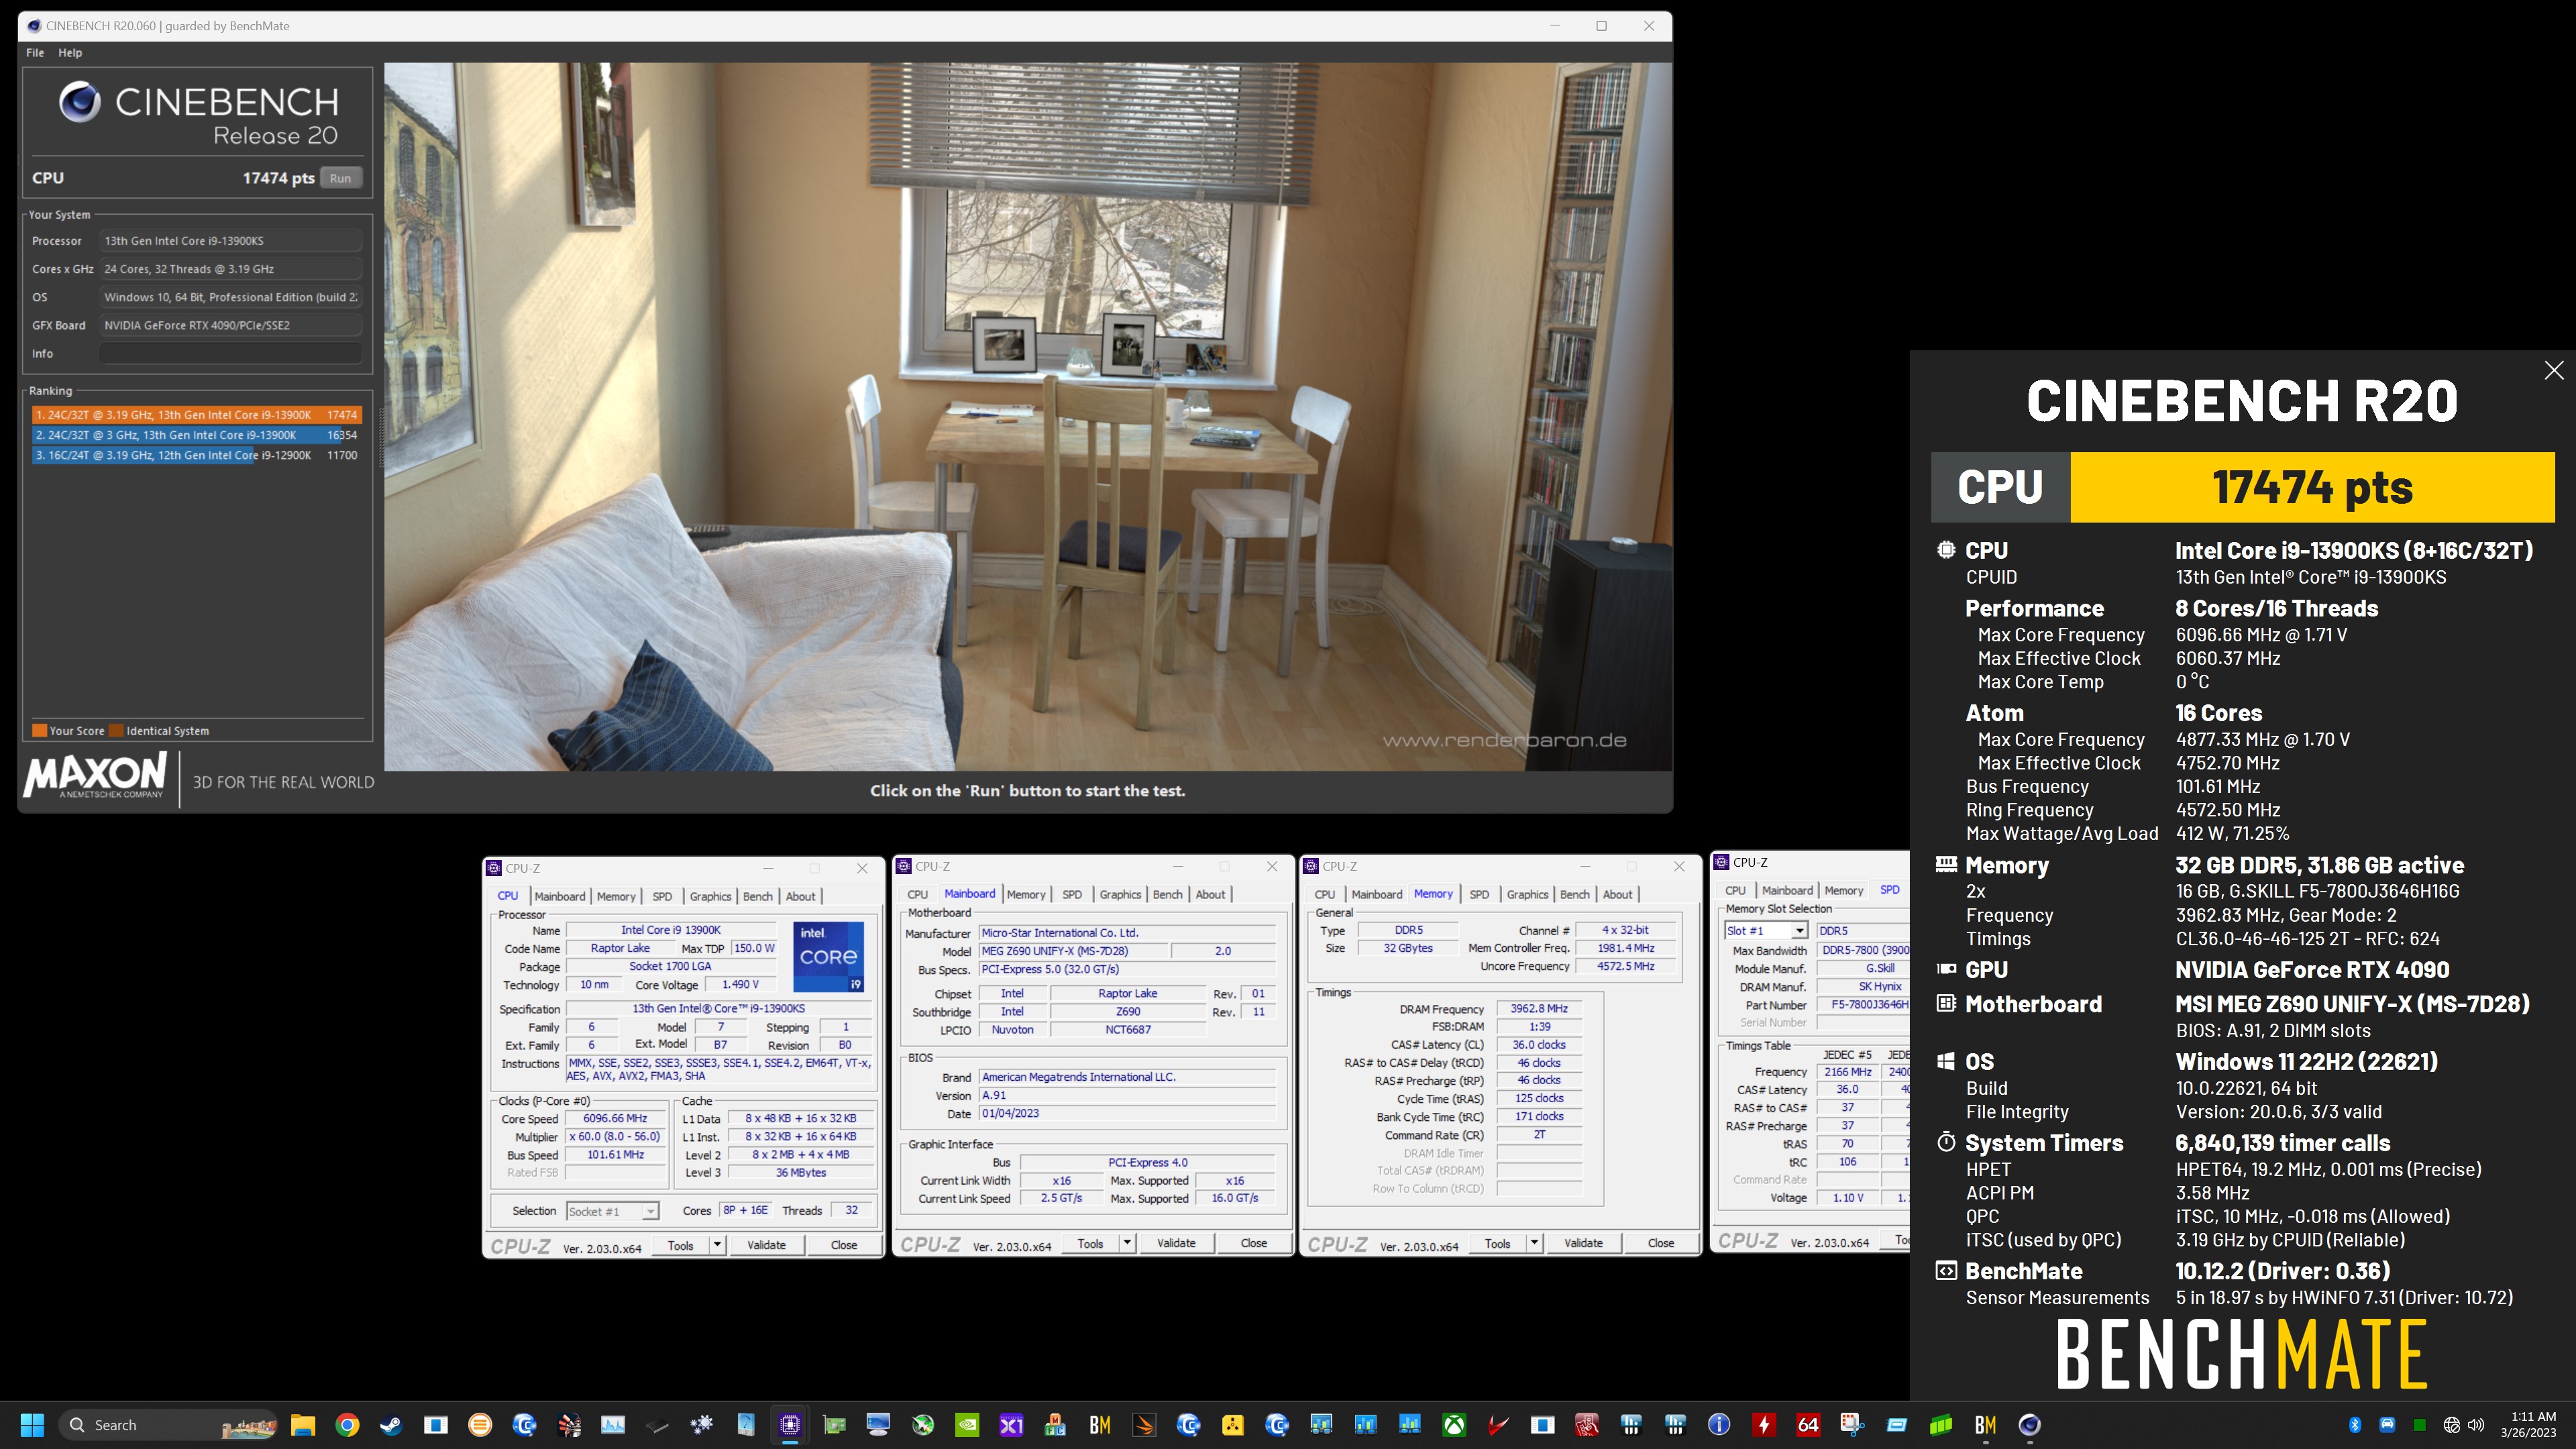Image resolution: width=2576 pixels, height=1449 pixels.
Task: Open the green tiles taskbar icon
Action: coord(1941,1424)
